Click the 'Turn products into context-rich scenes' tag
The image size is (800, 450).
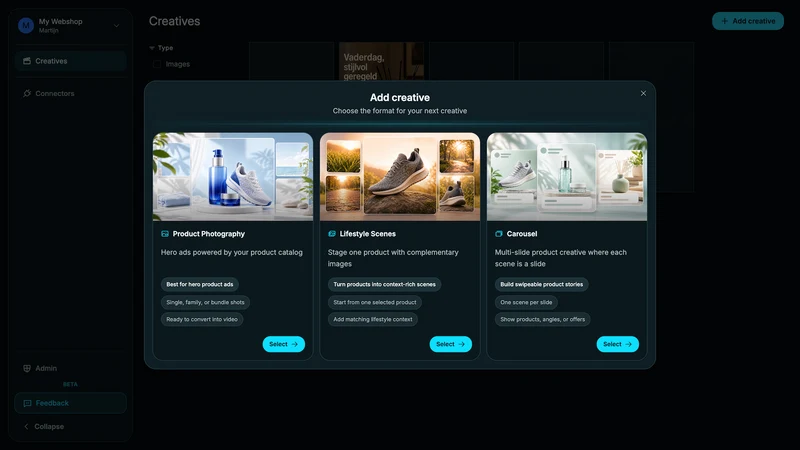pos(384,284)
